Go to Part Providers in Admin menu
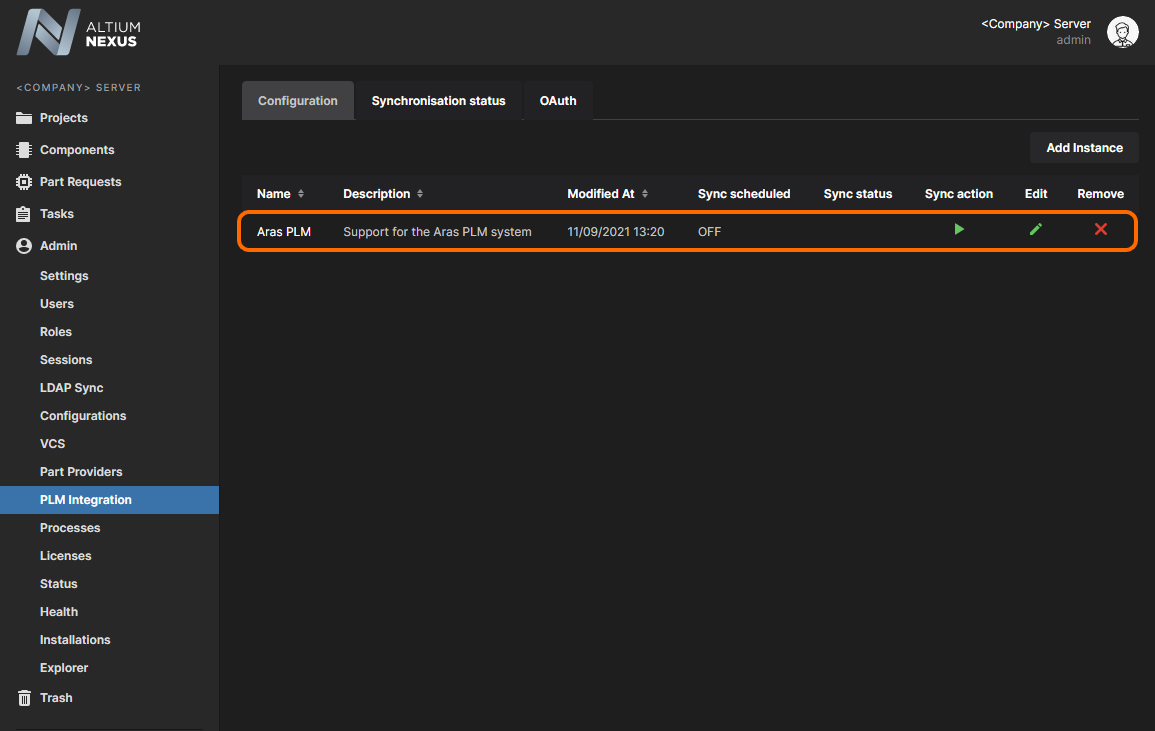Image resolution: width=1155 pixels, height=731 pixels. pos(81,472)
